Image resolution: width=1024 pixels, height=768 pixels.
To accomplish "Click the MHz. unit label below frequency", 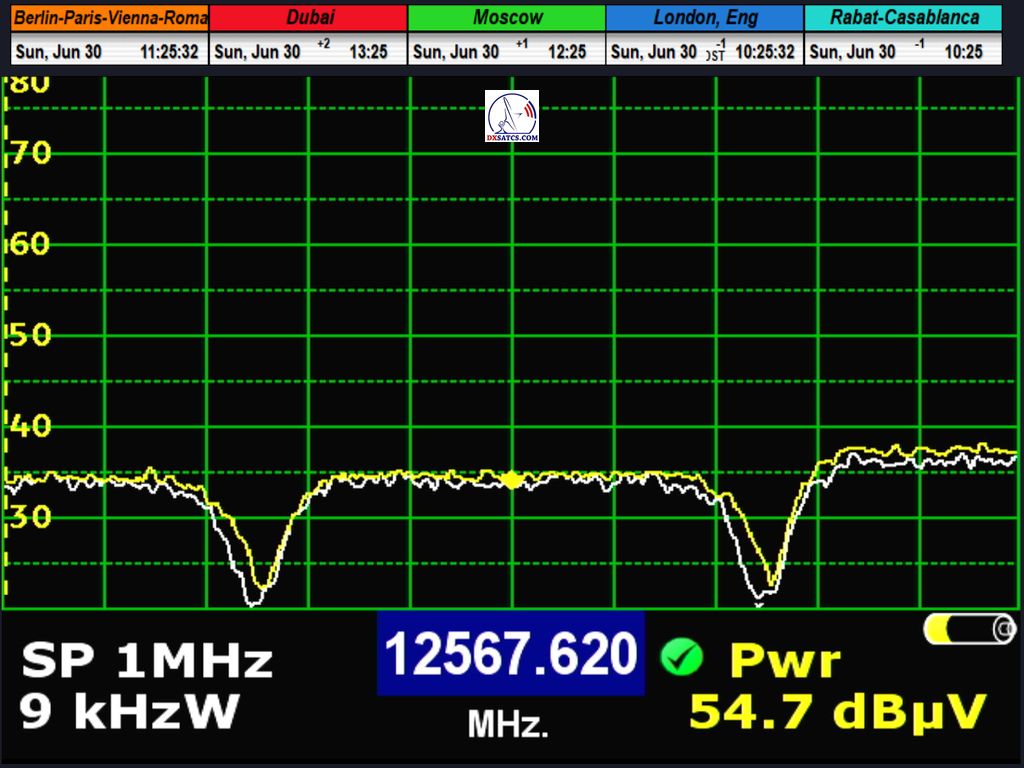I will click(x=508, y=724).
